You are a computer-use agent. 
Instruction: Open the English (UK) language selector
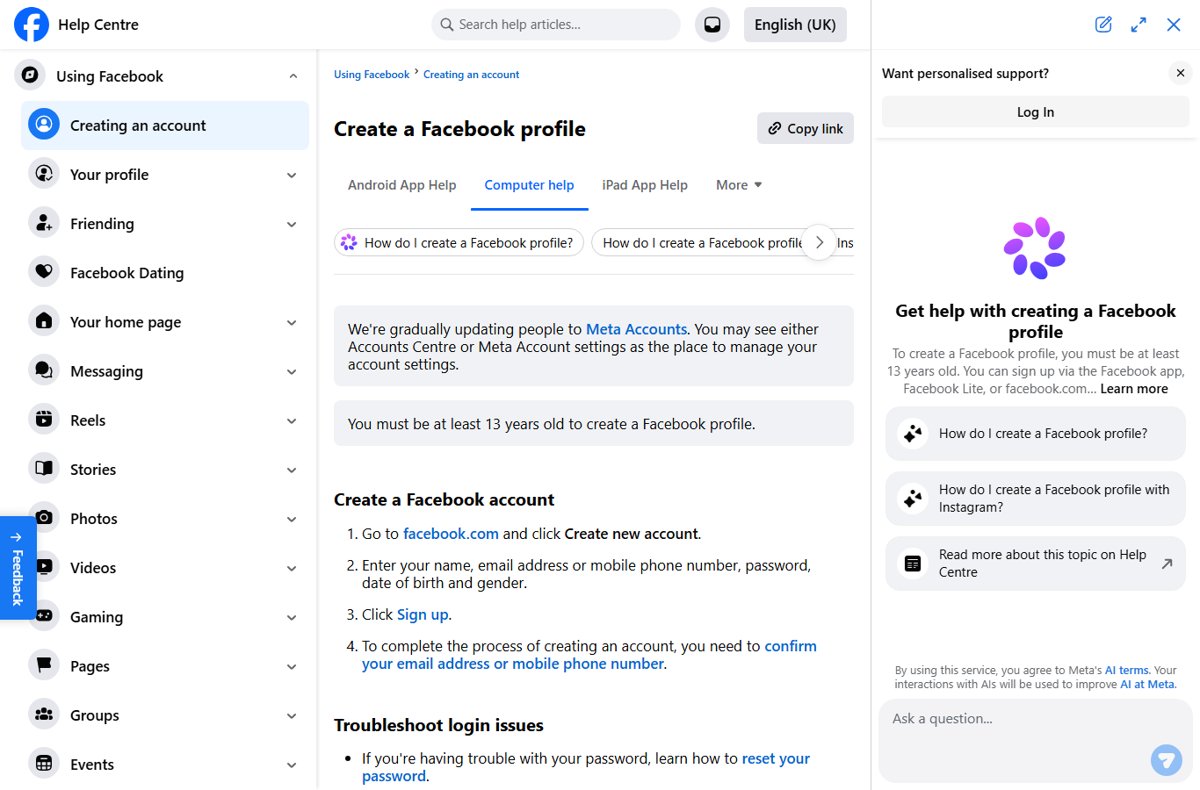point(795,25)
